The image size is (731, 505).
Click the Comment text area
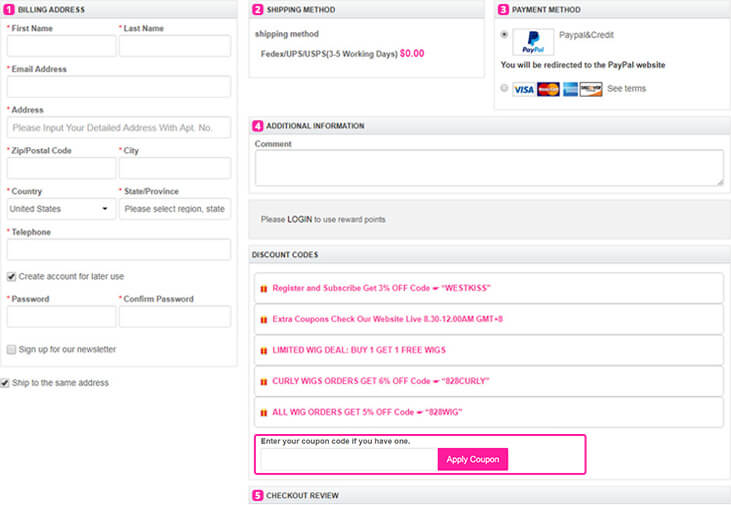pyautogui.click(x=489, y=168)
